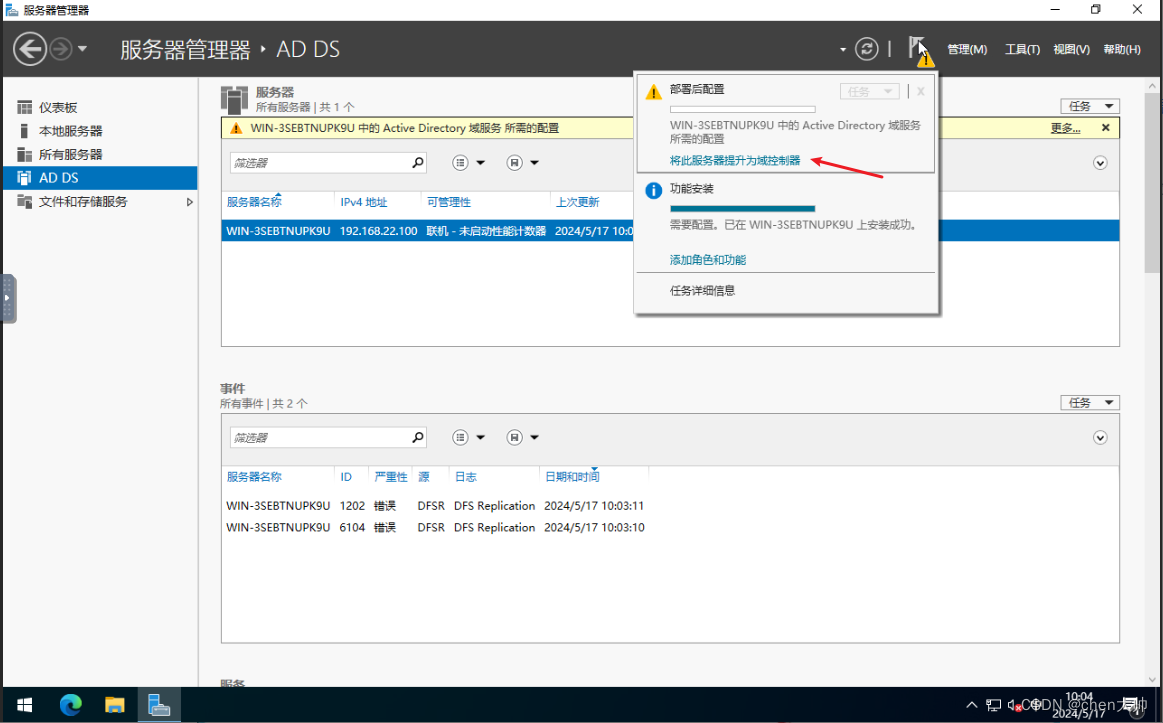This screenshot has width=1163, height=723.
Task: Click the 部署后配置 progress bar
Action: [x=742, y=110]
